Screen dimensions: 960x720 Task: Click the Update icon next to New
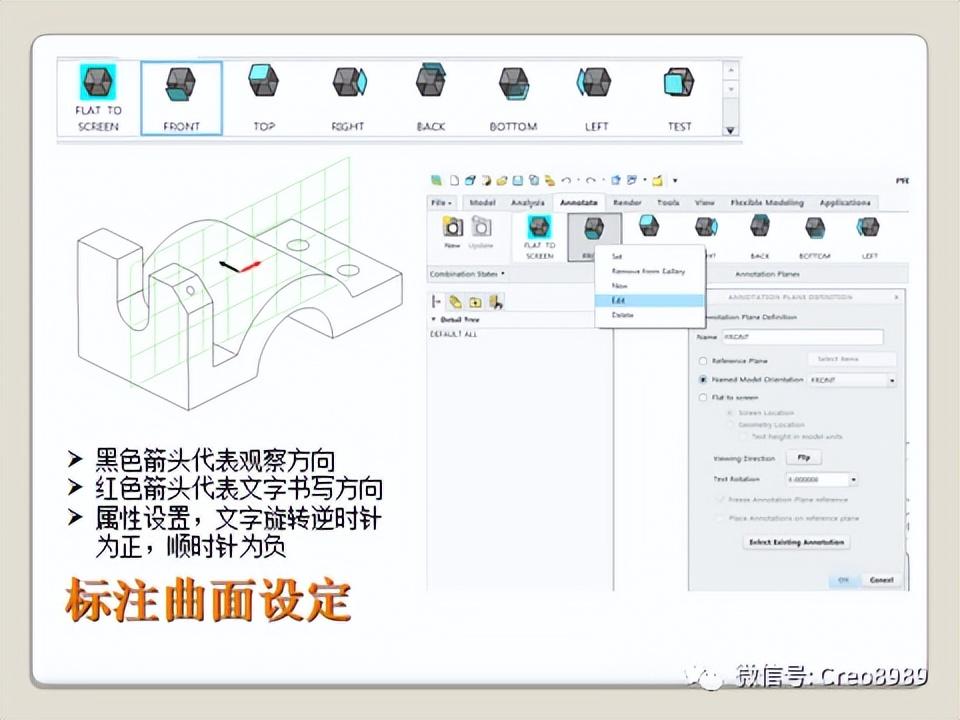[x=482, y=228]
